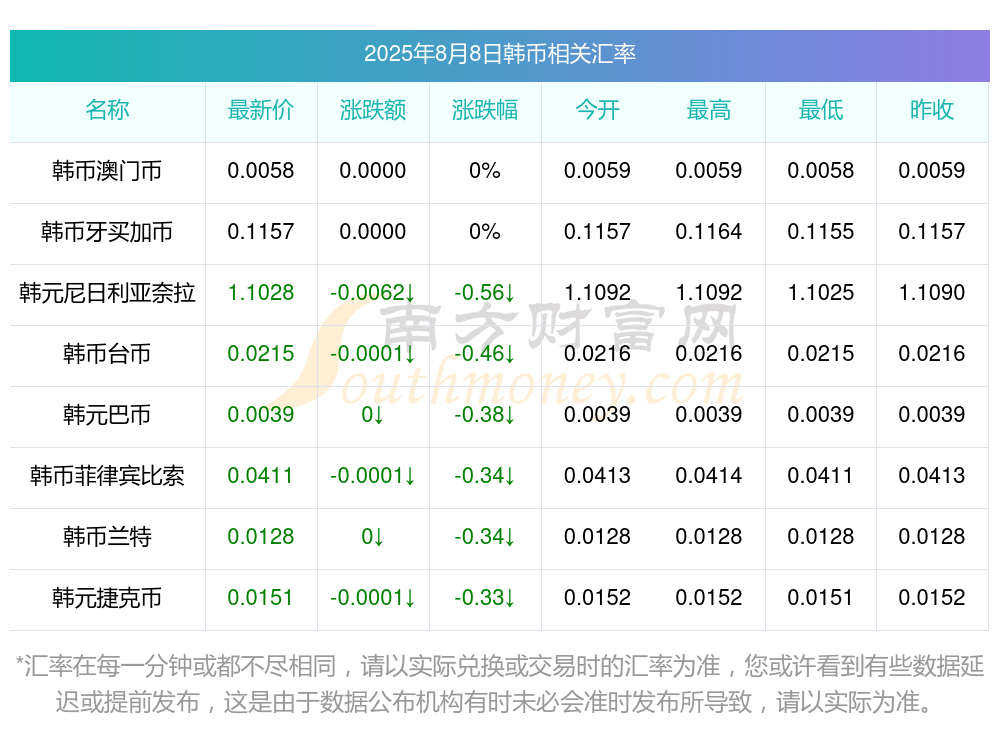Click the 0.0152 open value for 韩元捷克币
The image size is (1000, 733).
597,597
